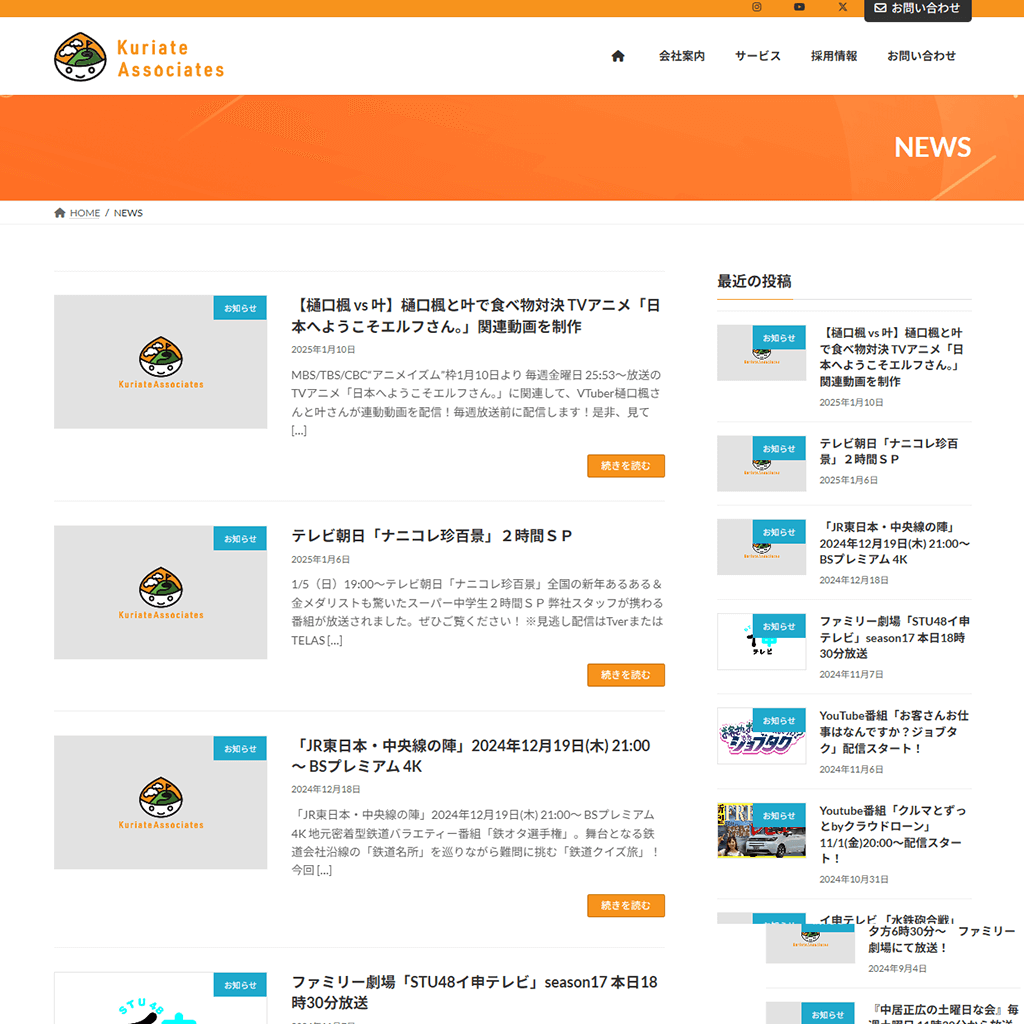
Task: Open the sidebar クルマとずっと byクラウドローン recent post
Action: [x=893, y=835]
